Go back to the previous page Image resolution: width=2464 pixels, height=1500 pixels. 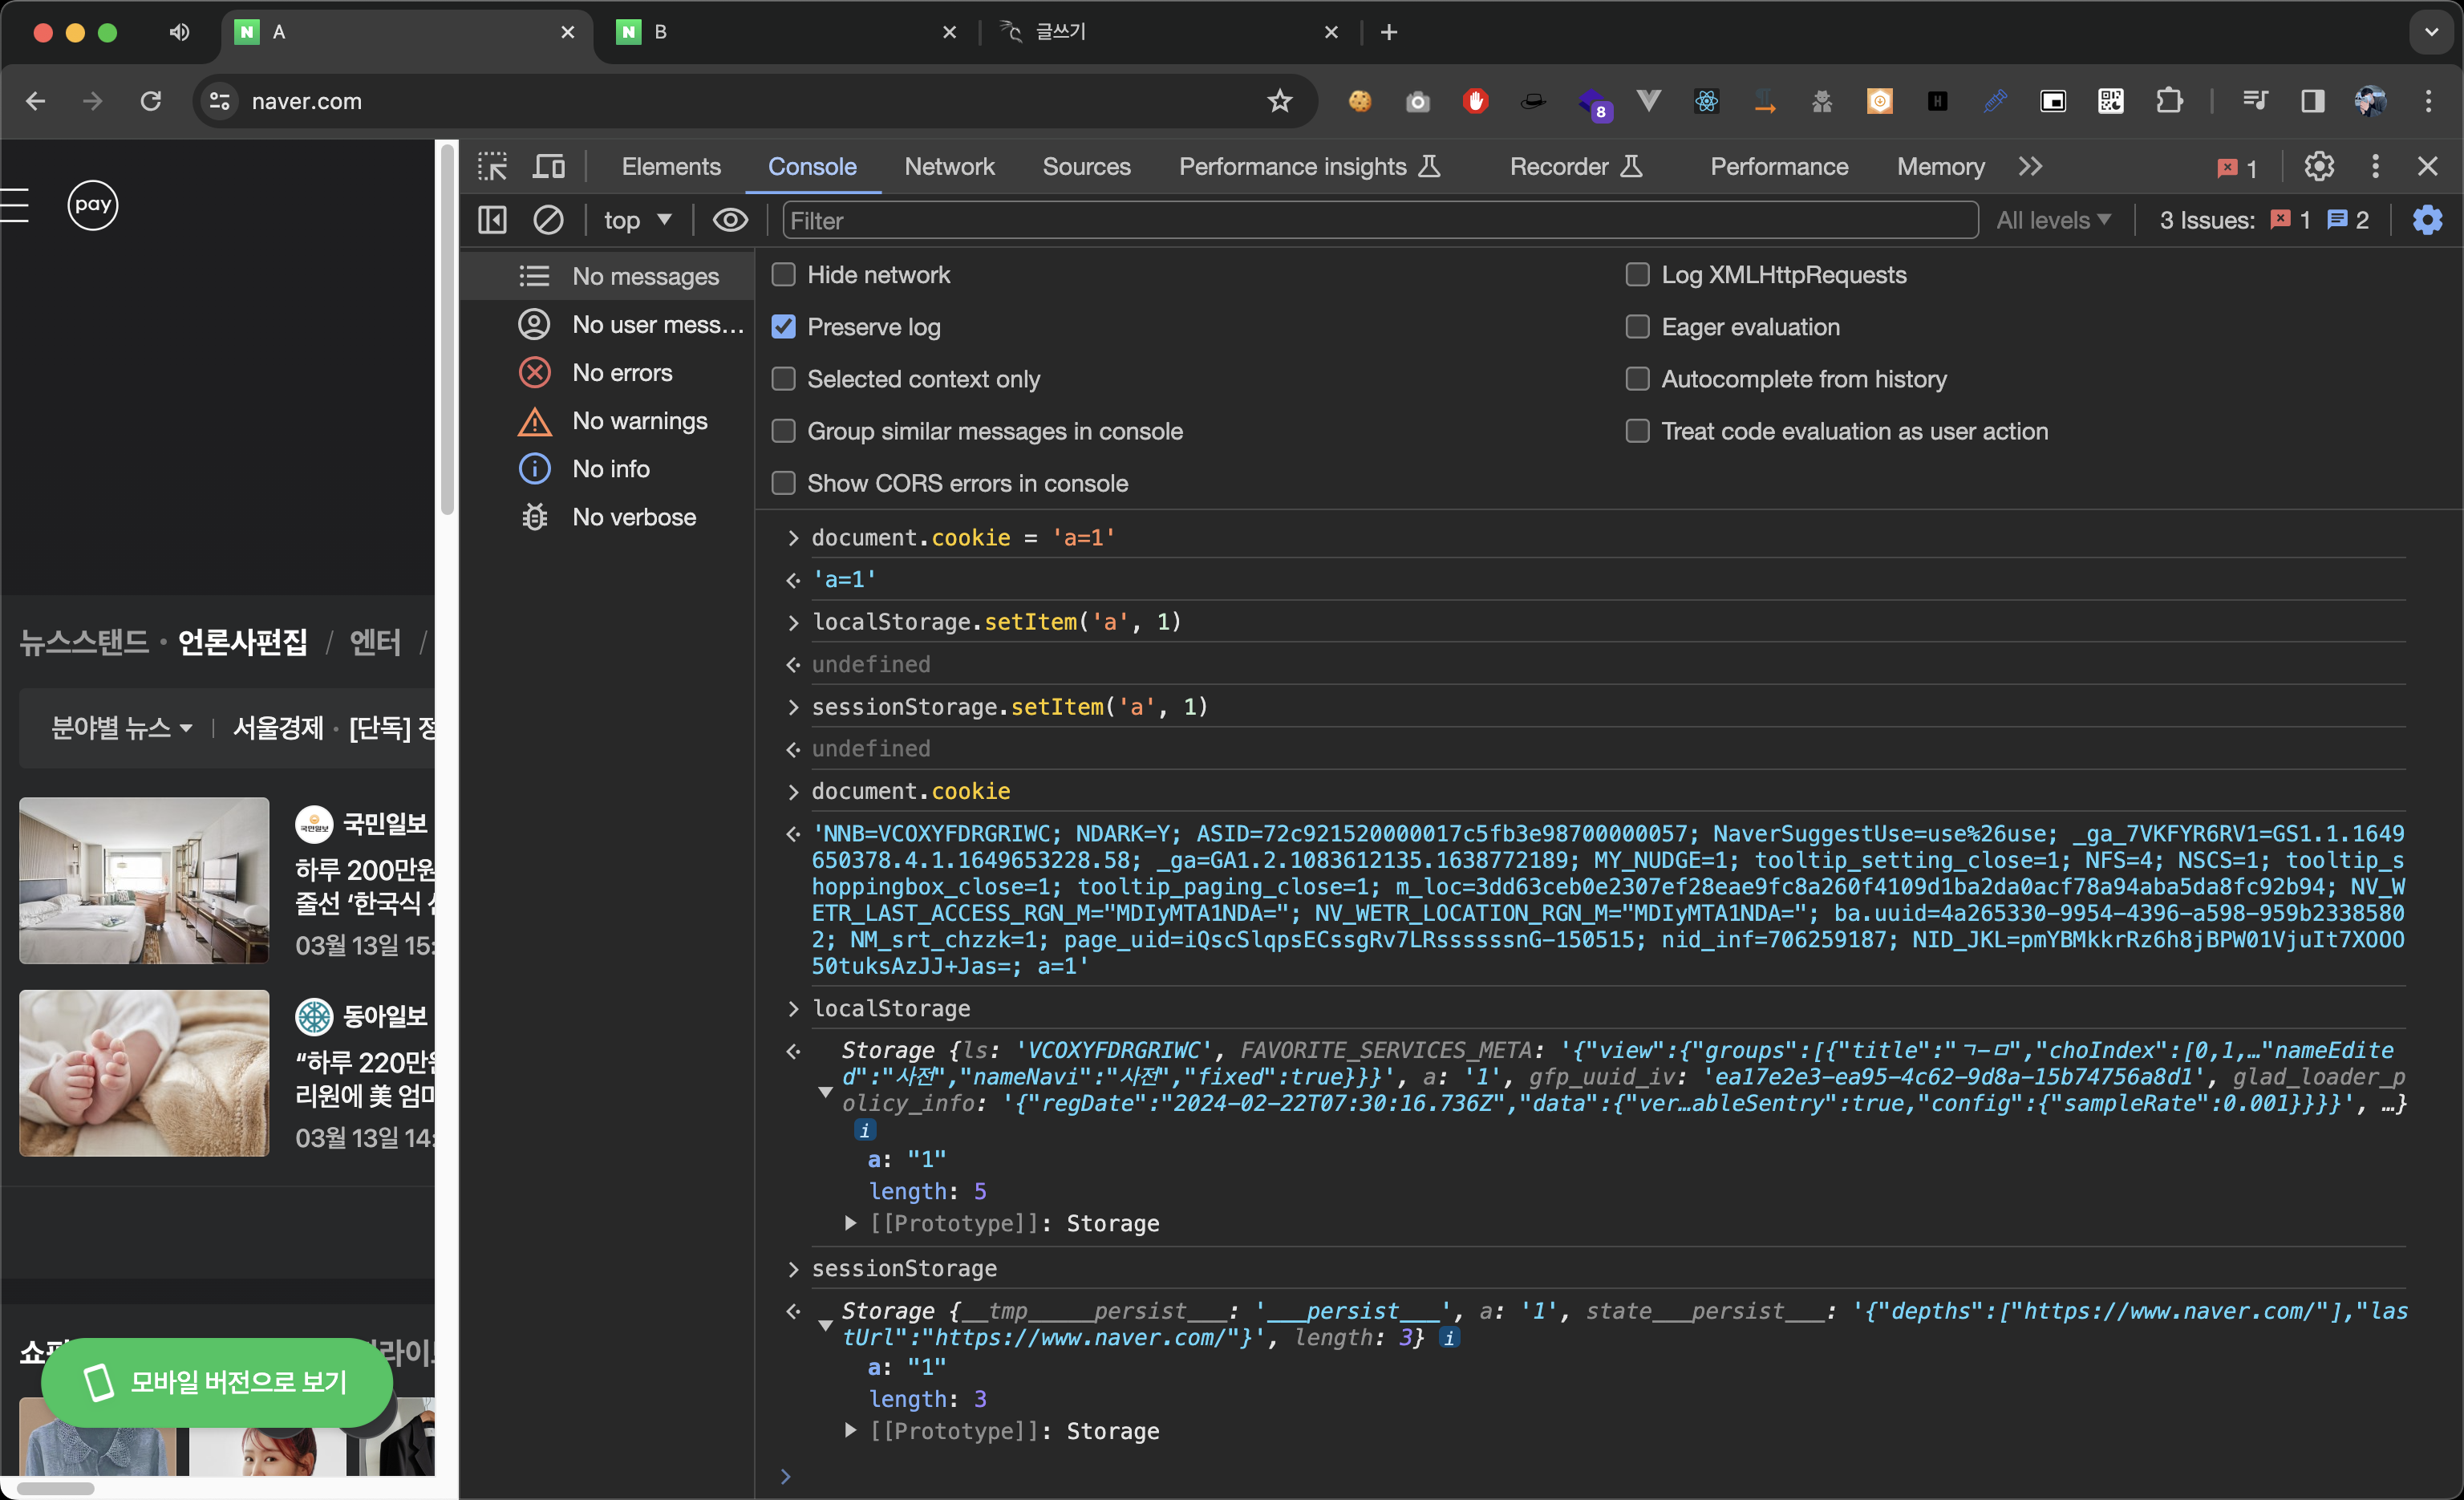(35, 101)
